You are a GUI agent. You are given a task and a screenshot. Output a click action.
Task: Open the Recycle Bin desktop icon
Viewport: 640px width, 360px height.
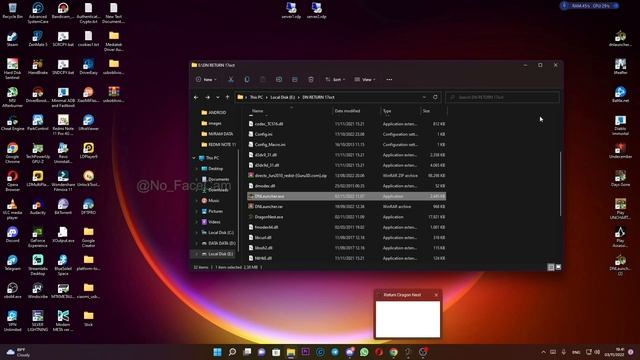(12, 11)
